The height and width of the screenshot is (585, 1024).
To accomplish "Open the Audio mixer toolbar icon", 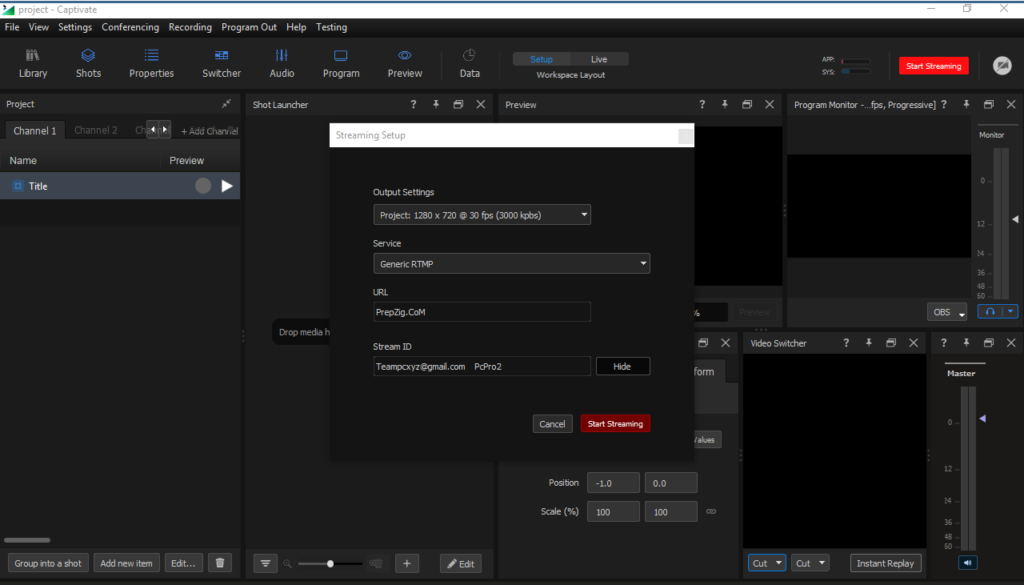I will coord(281,63).
